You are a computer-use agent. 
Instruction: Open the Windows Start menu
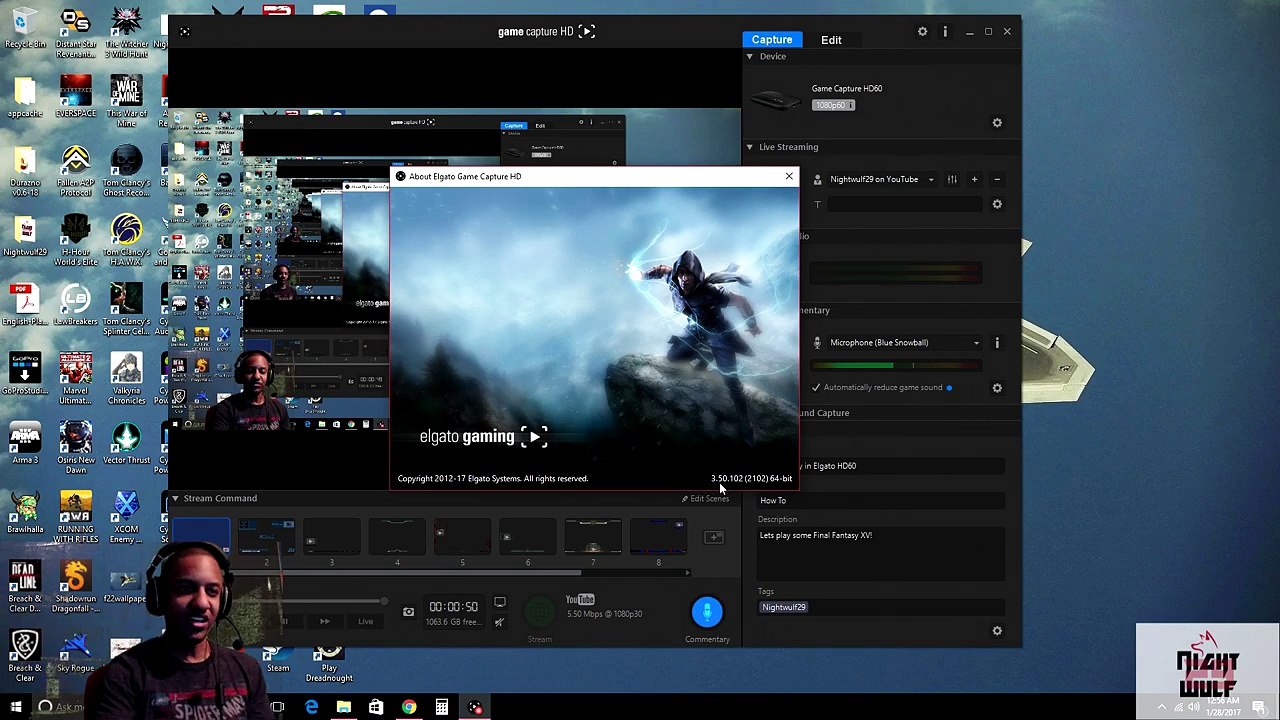15,708
